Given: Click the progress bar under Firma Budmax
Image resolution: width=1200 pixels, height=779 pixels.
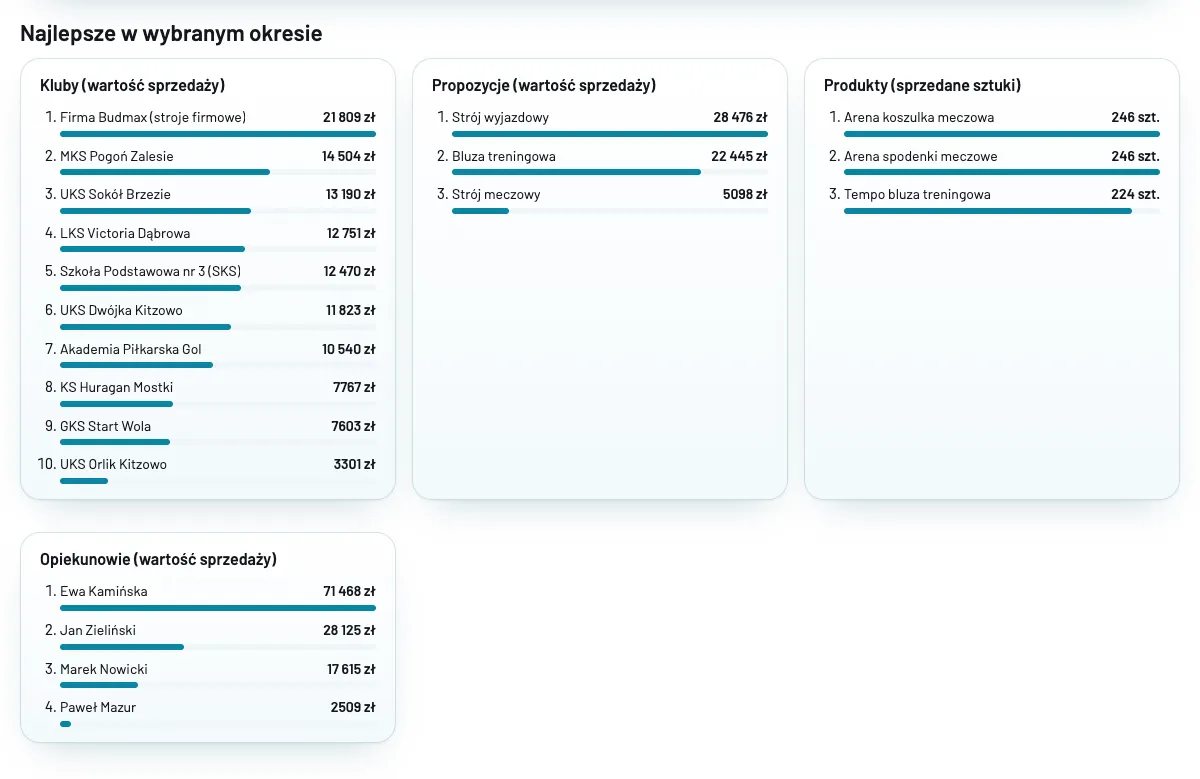Looking at the screenshot, I should [218, 134].
